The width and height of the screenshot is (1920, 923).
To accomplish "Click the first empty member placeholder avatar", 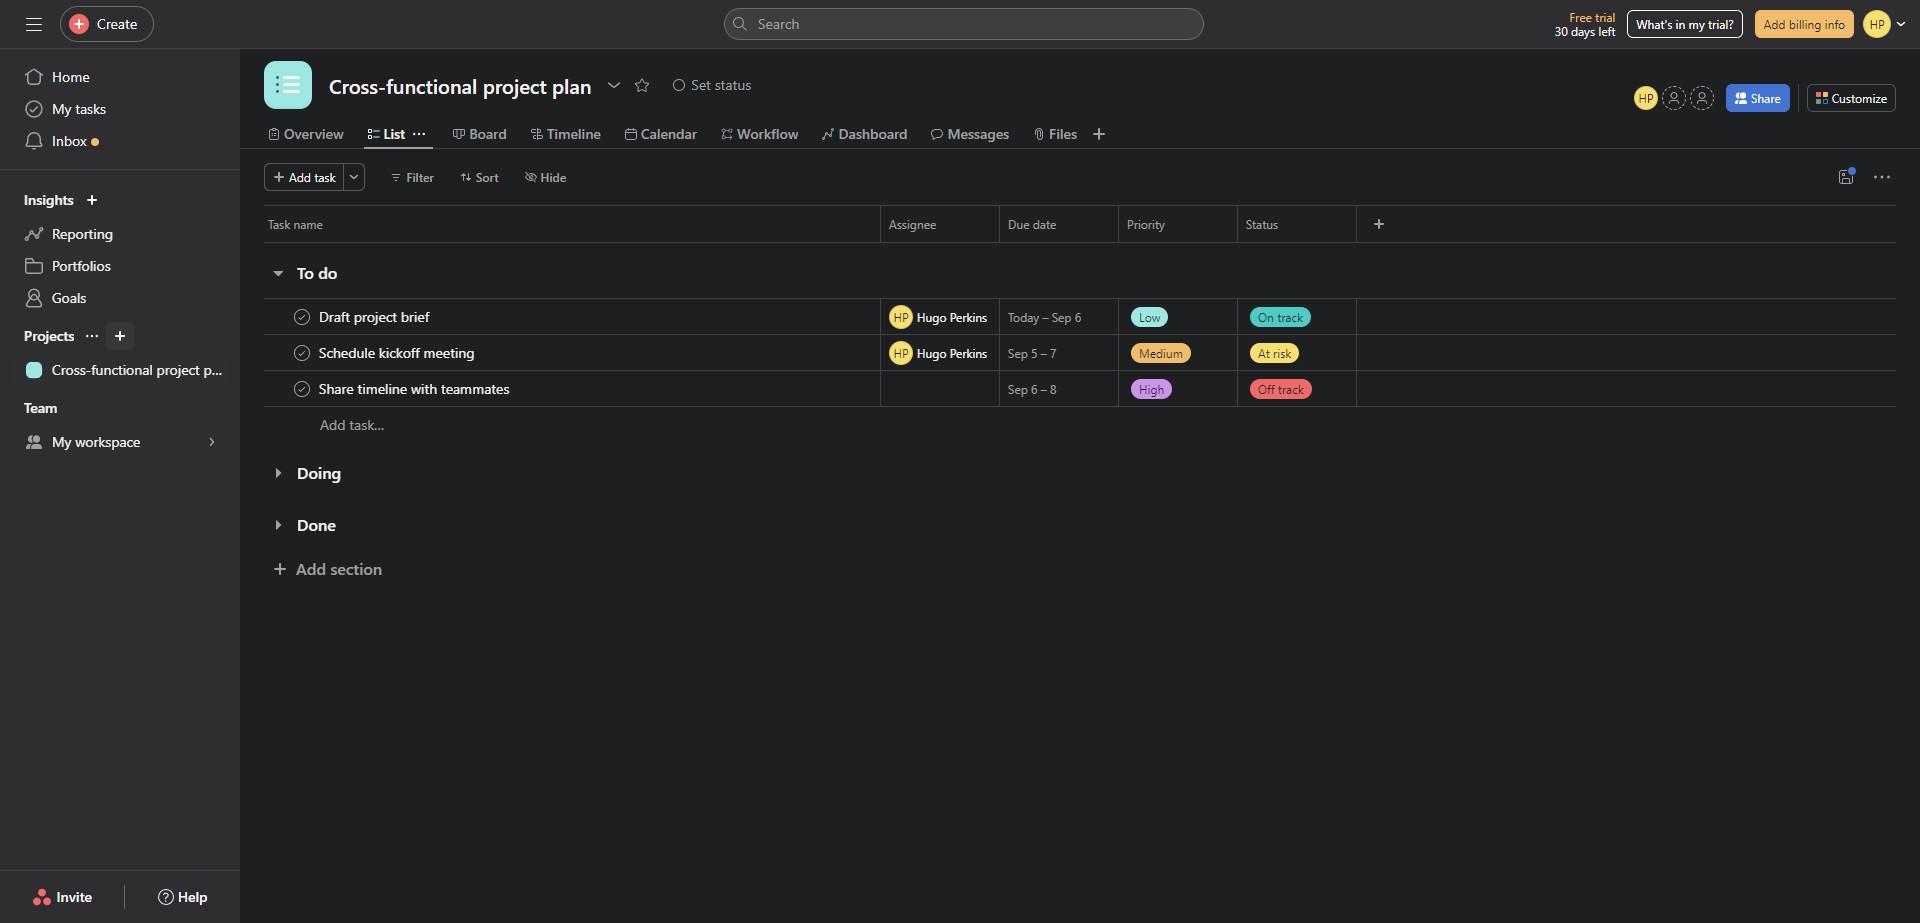I will tap(1674, 98).
